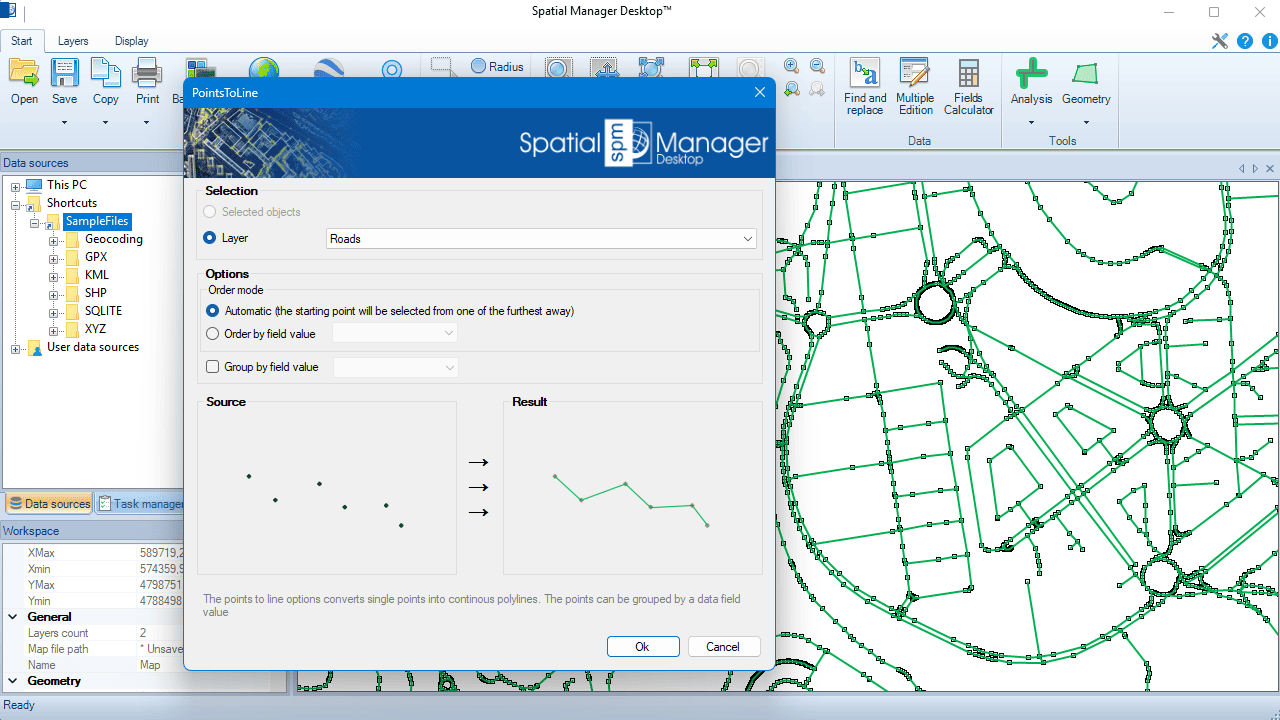Click the zoom out magnifier icon
1280x720 pixels.
[x=817, y=66]
